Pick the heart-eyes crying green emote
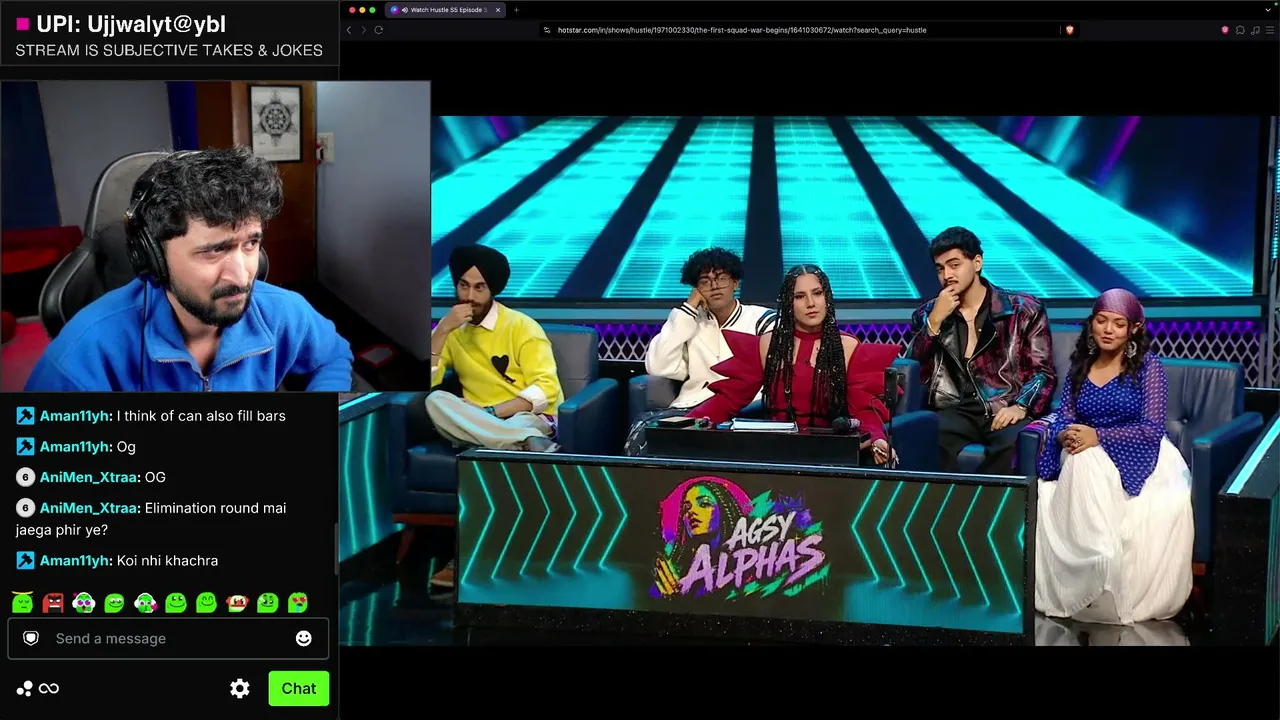1280x720 pixels. (298, 602)
